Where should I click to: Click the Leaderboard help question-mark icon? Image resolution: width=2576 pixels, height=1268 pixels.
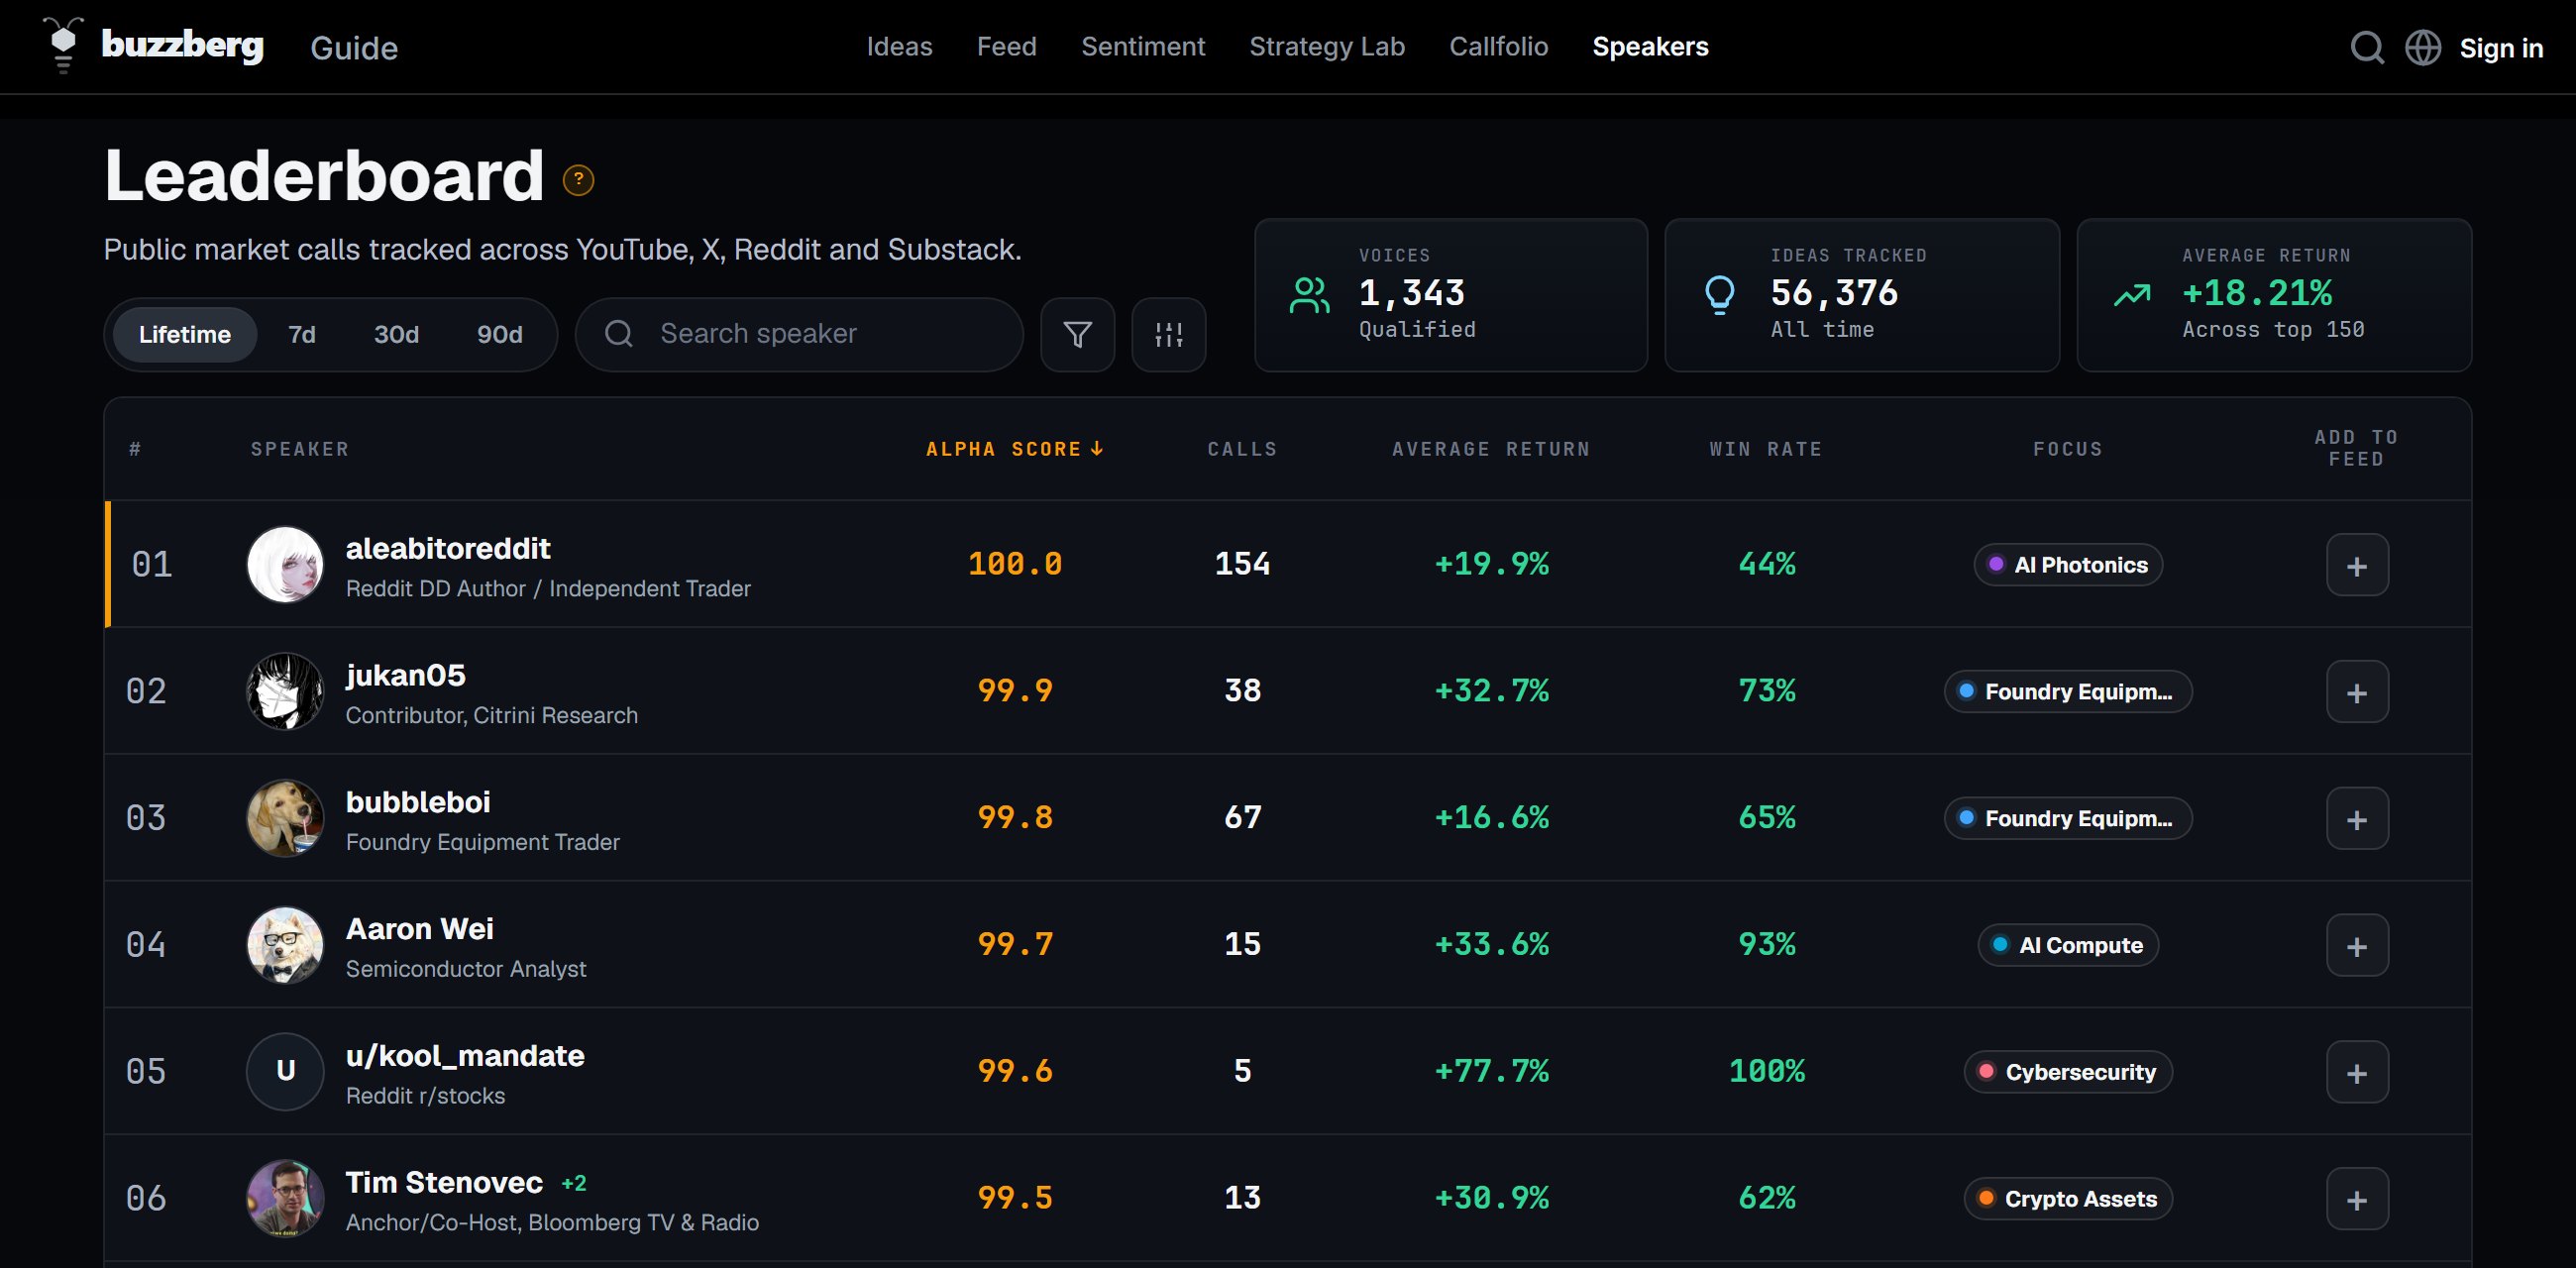pos(578,179)
